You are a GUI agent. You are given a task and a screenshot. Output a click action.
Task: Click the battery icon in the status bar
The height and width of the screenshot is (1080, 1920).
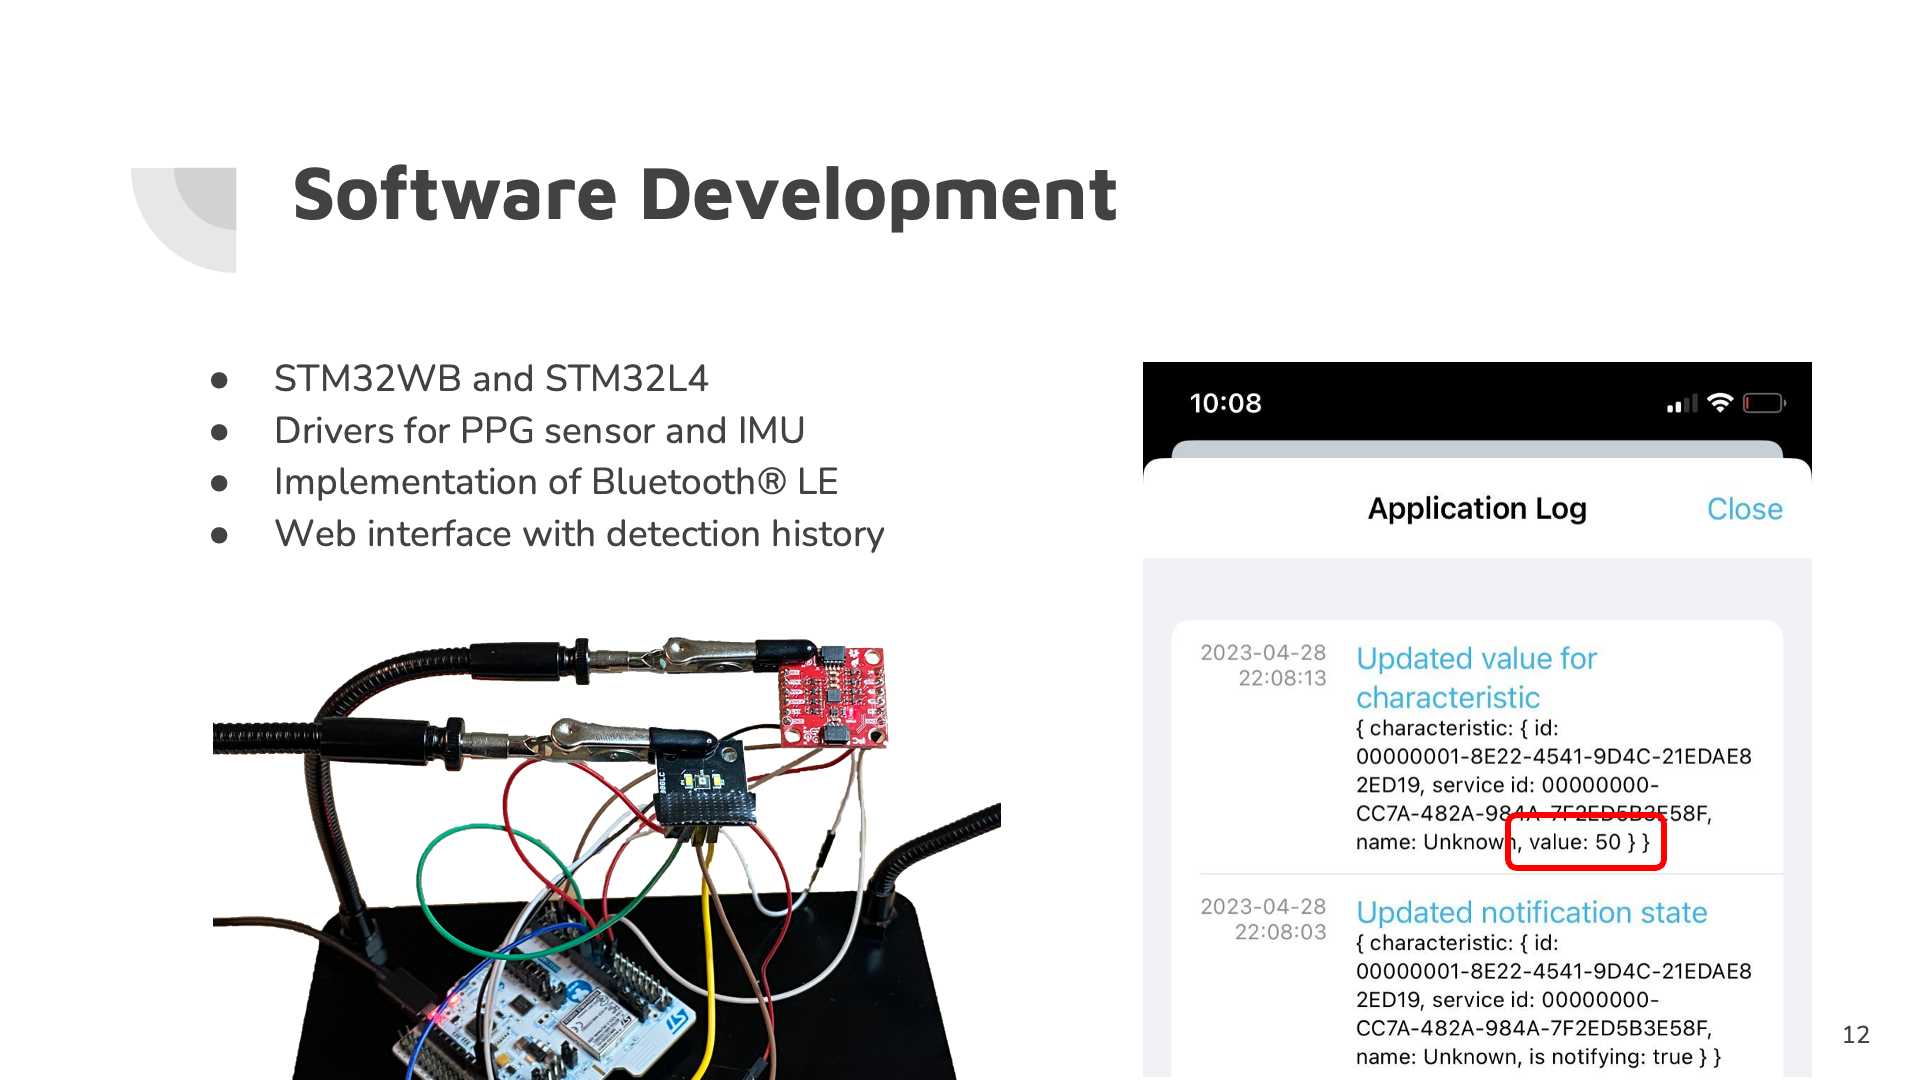[1764, 403]
